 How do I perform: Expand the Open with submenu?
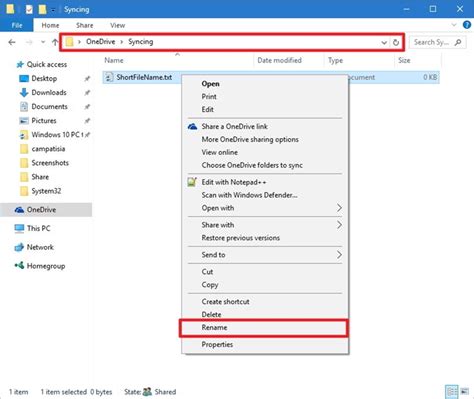pos(265,208)
